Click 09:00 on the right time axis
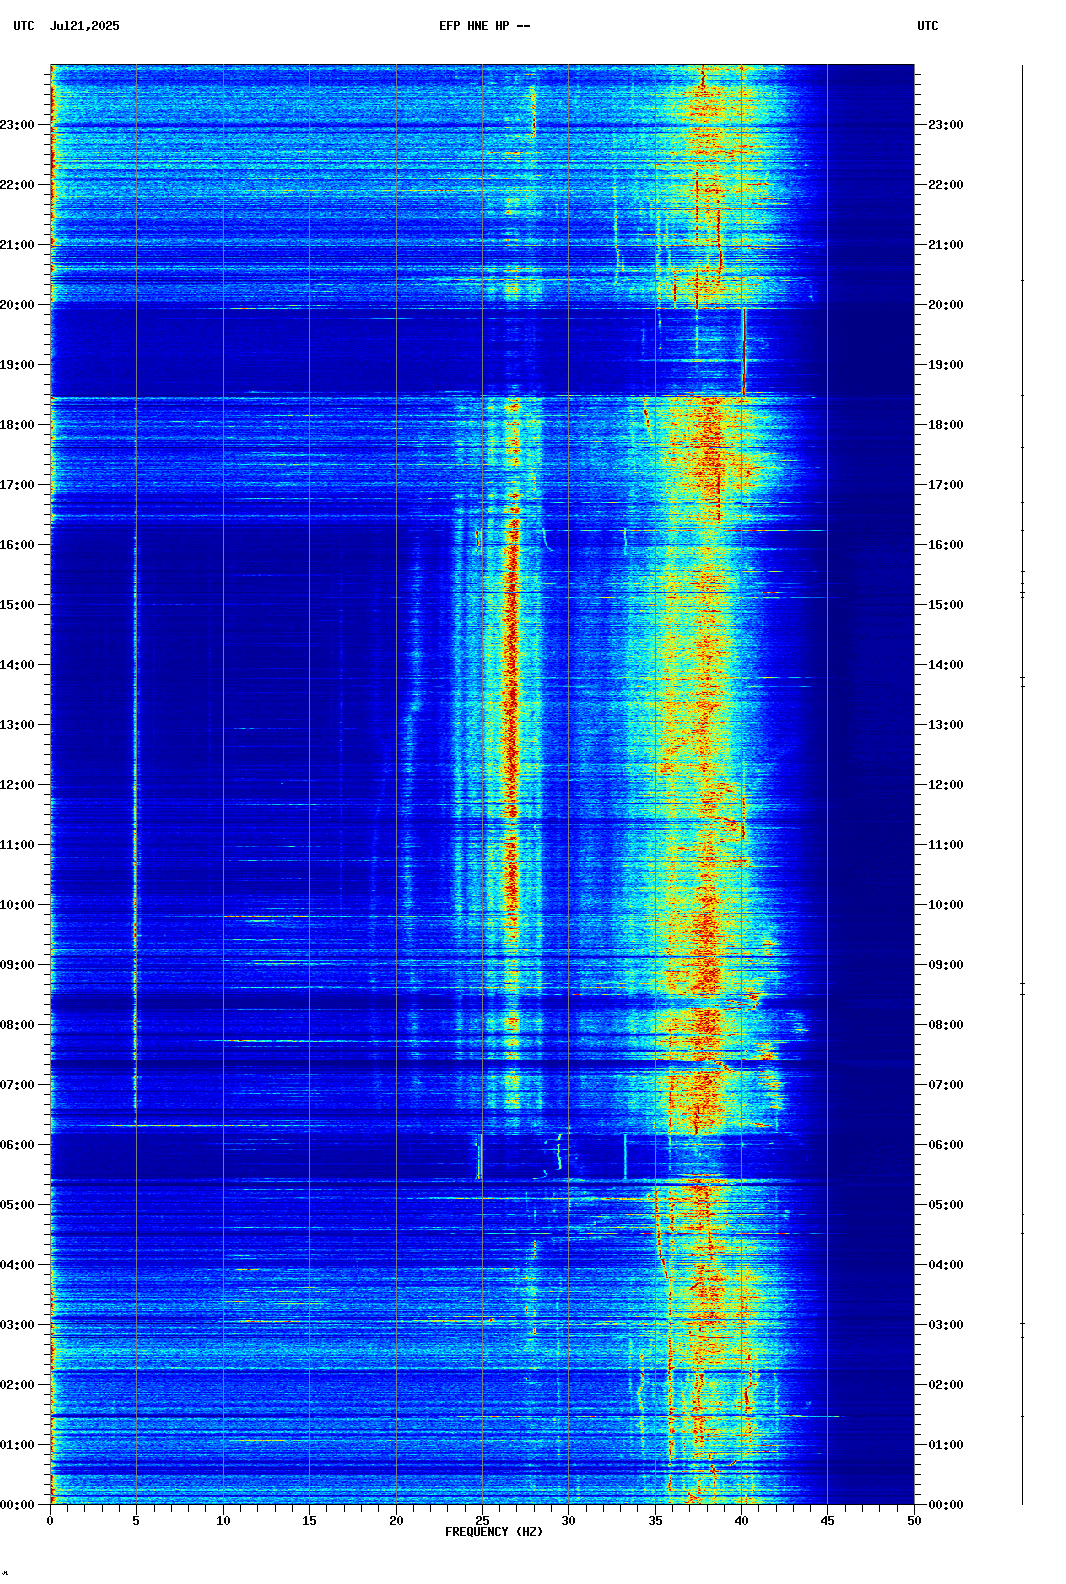Screen dimensions: 1066x1584 [x=946, y=965]
